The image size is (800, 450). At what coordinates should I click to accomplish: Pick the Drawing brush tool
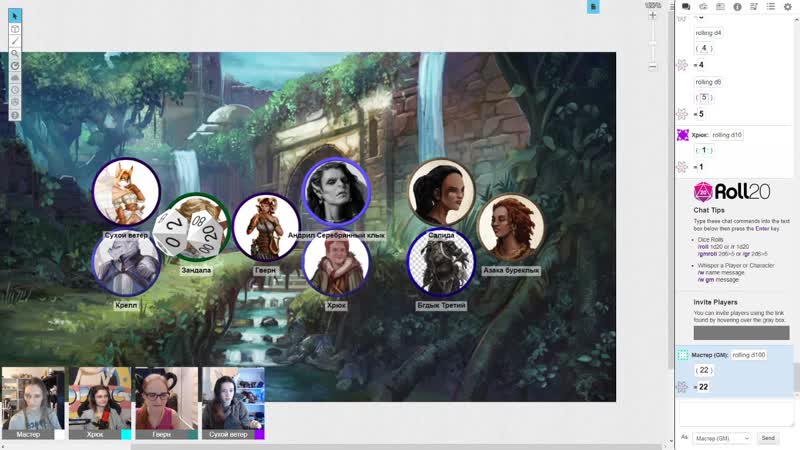15,41
